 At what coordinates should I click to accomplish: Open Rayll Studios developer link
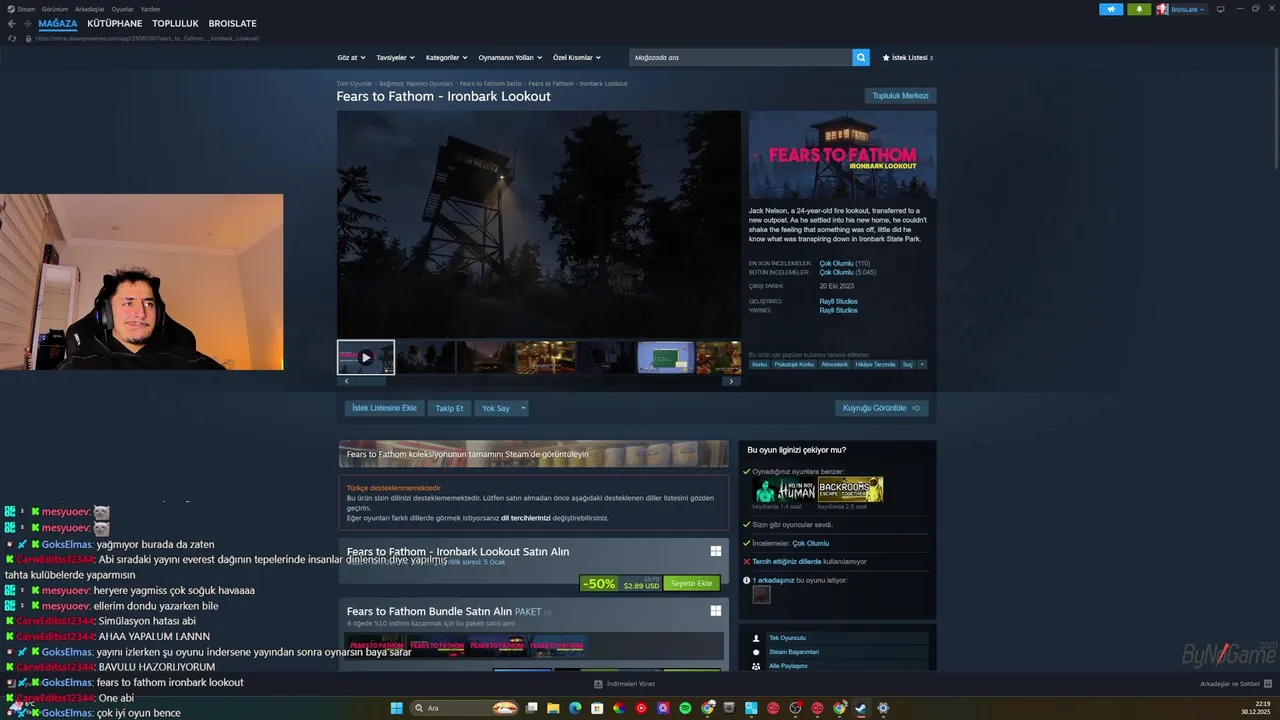(838, 301)
